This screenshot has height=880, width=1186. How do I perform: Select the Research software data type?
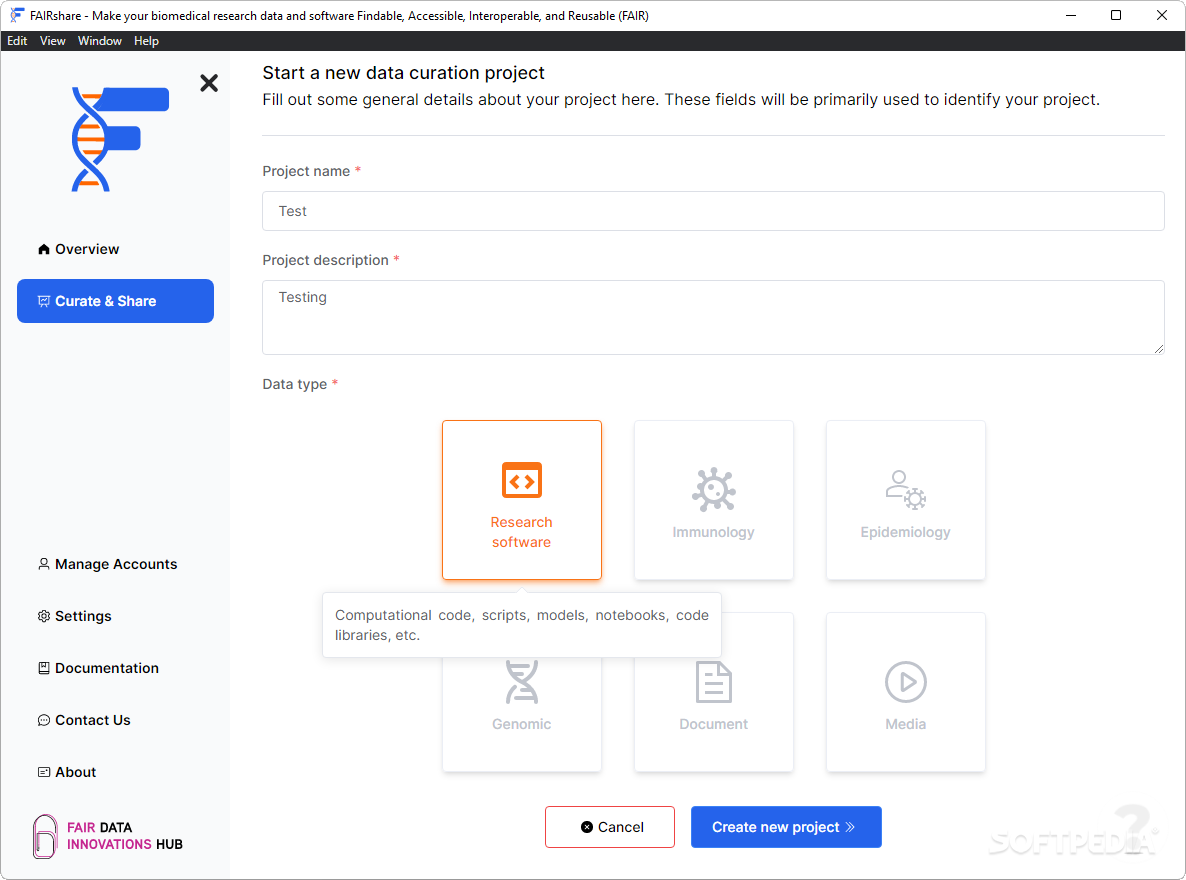522,500
